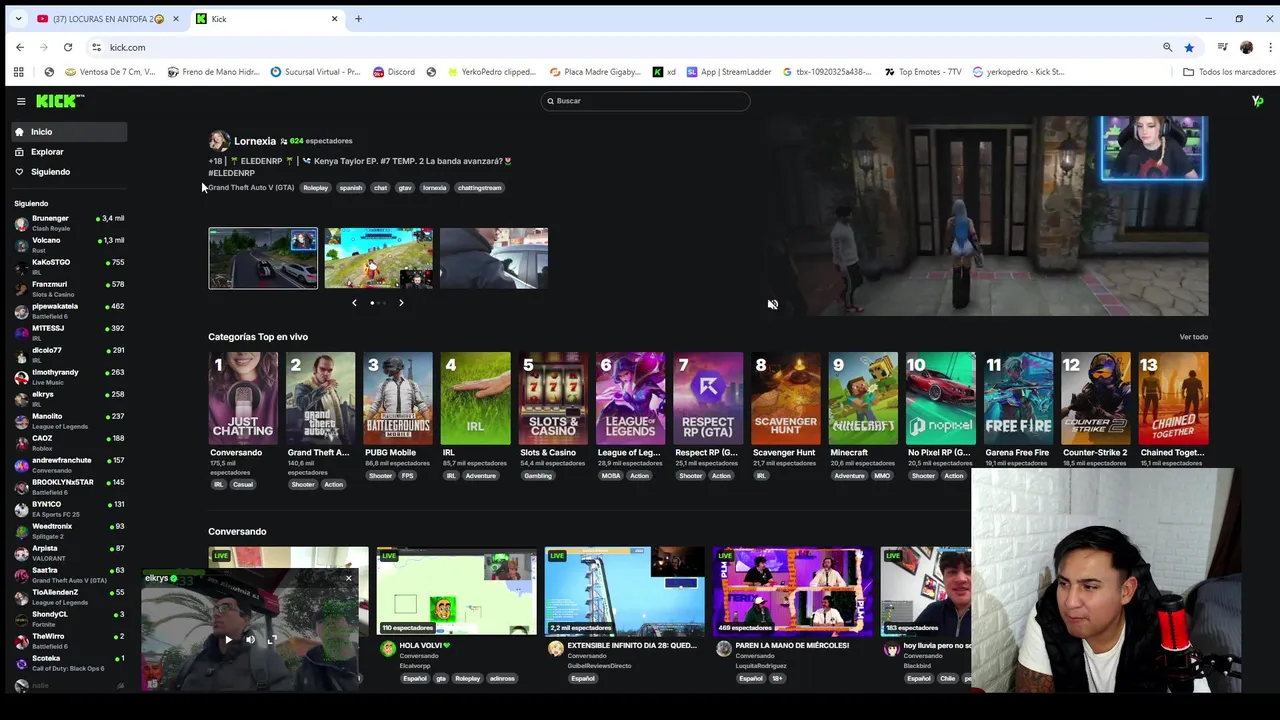Click Ver todo for top categories
The height and width of the screenshot is (720, 1280).
tap(1193, 337)
